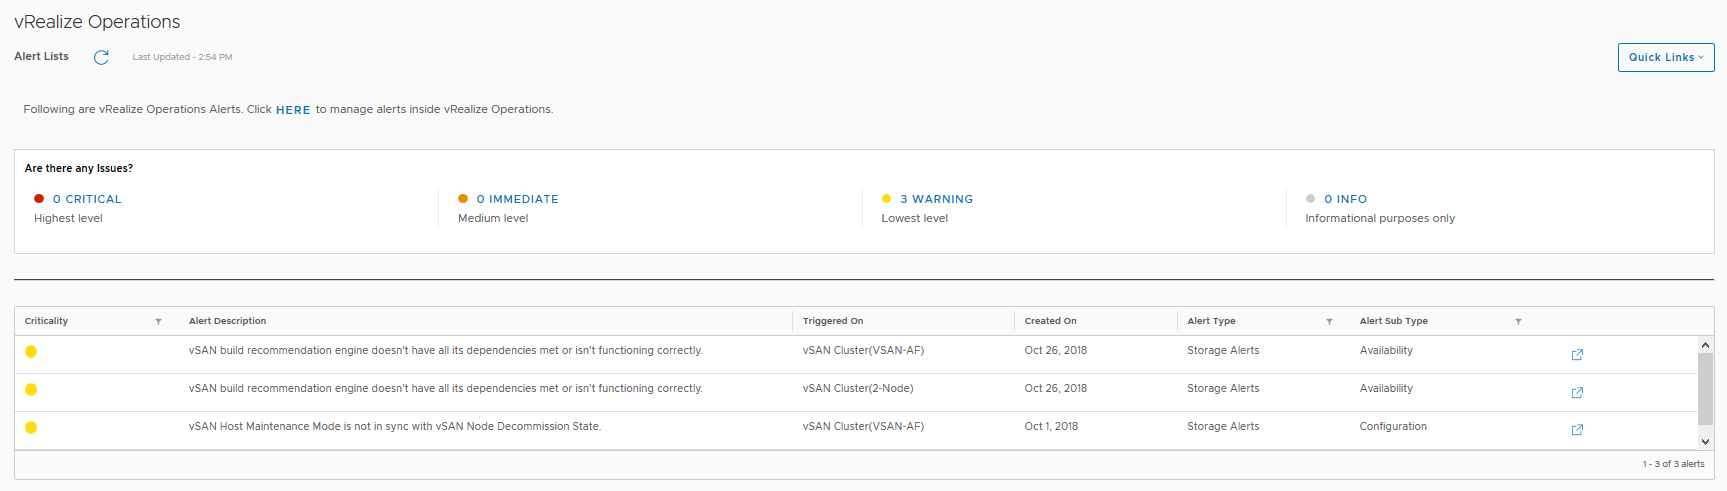Click the Alert Type column header text
The width and height of the screenshot is (1727, 491).
click(x=1211, y=321)
